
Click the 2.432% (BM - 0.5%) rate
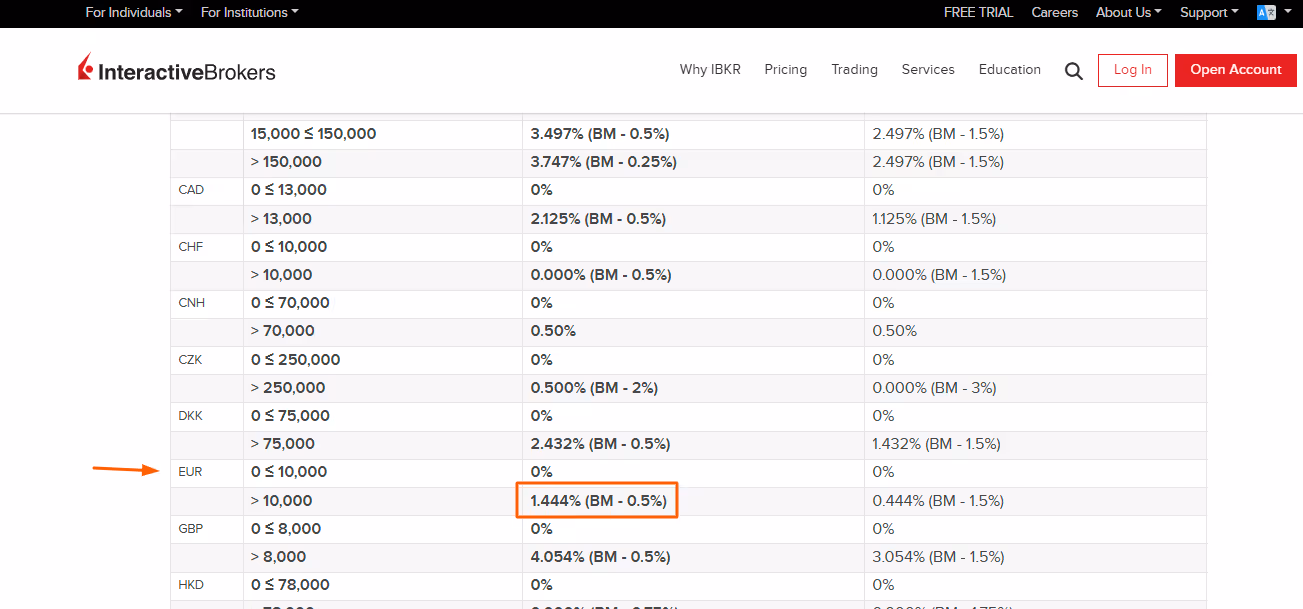[x=600, y=444]
